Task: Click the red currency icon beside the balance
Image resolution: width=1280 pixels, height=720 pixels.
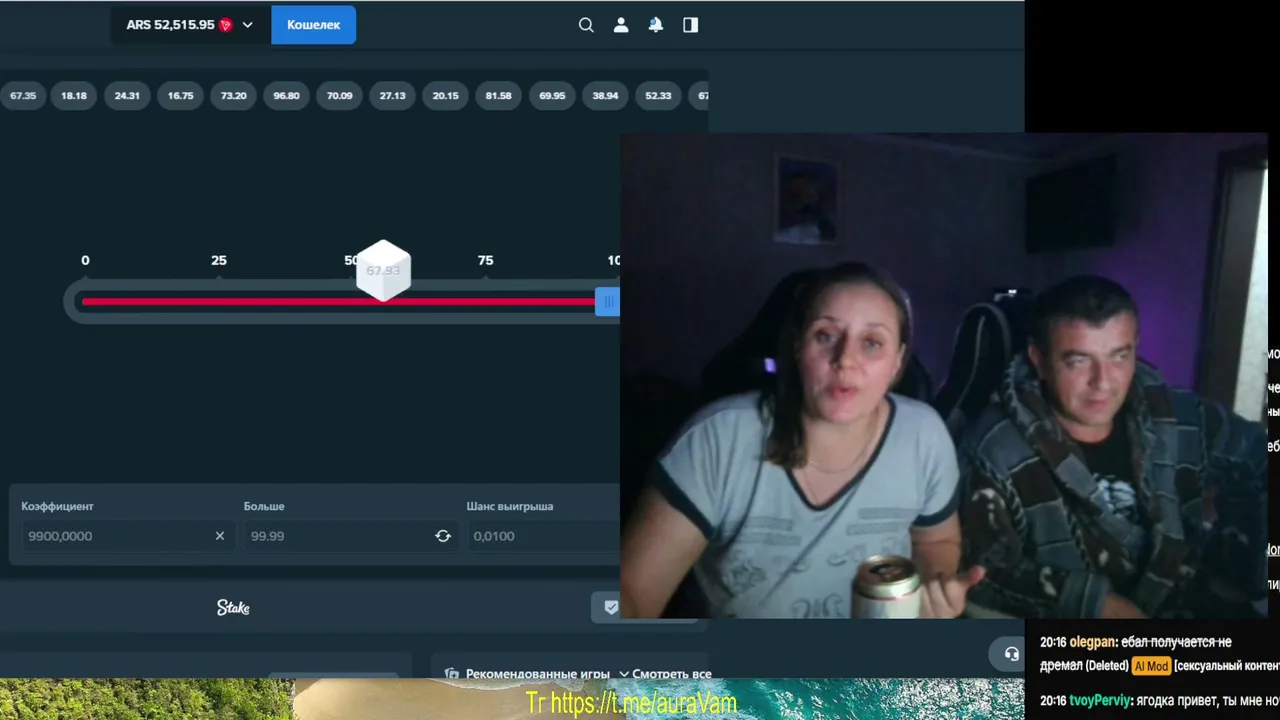Action: coord(226,25)
